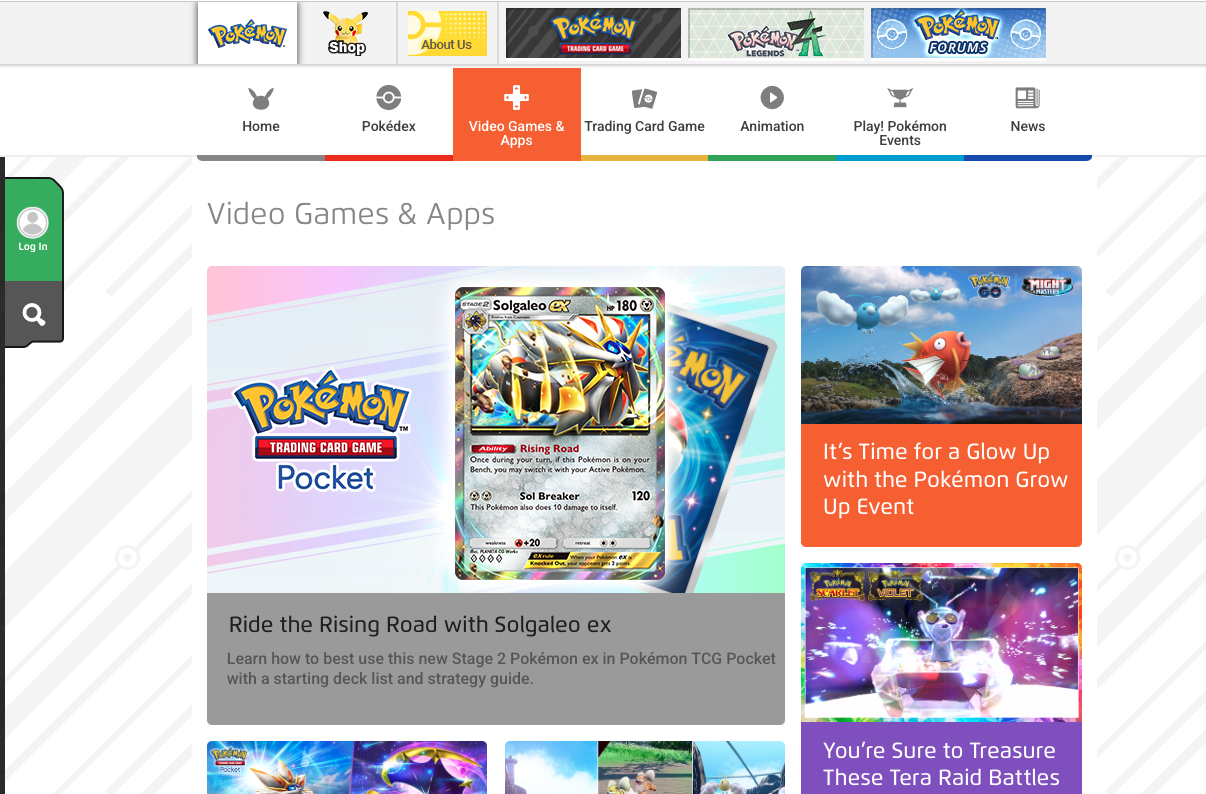Click the main Pokémon logo tab
This screenshot has width=1206, height=794.
(x=247, y=33)
